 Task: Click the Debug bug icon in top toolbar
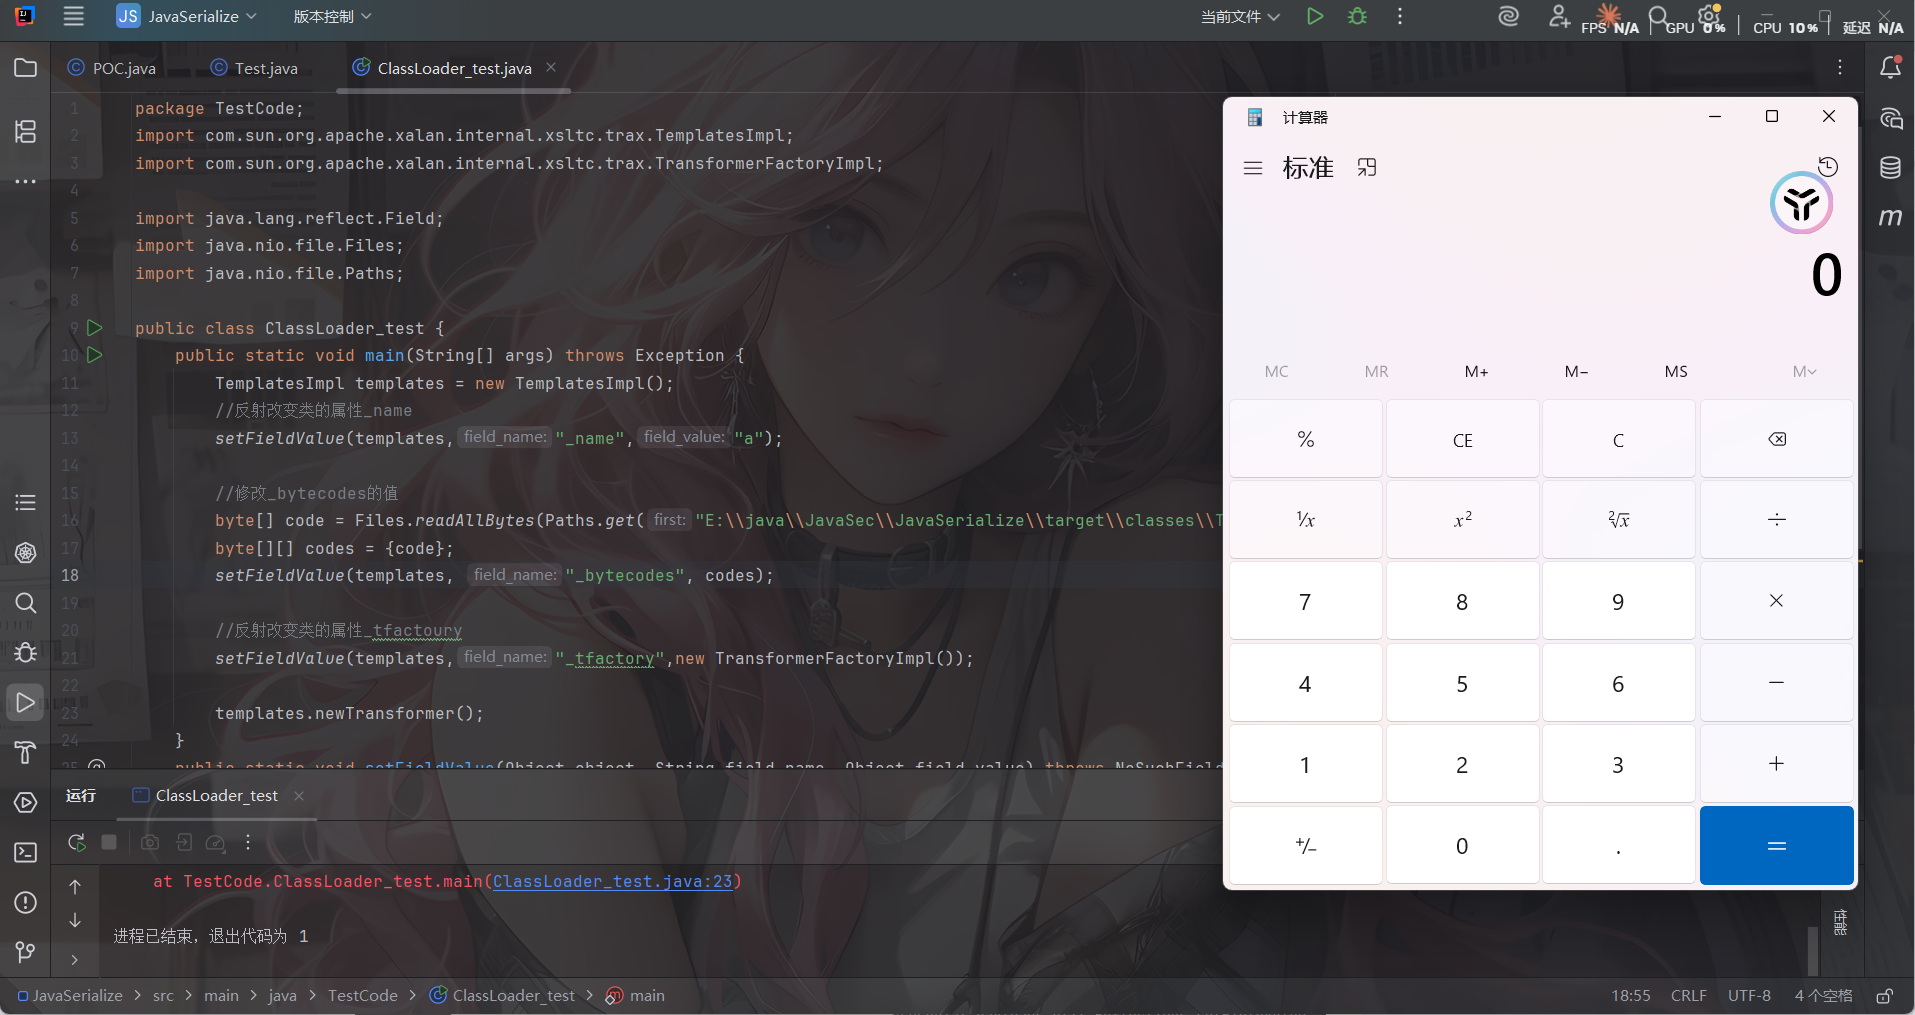pos(1357,16)
